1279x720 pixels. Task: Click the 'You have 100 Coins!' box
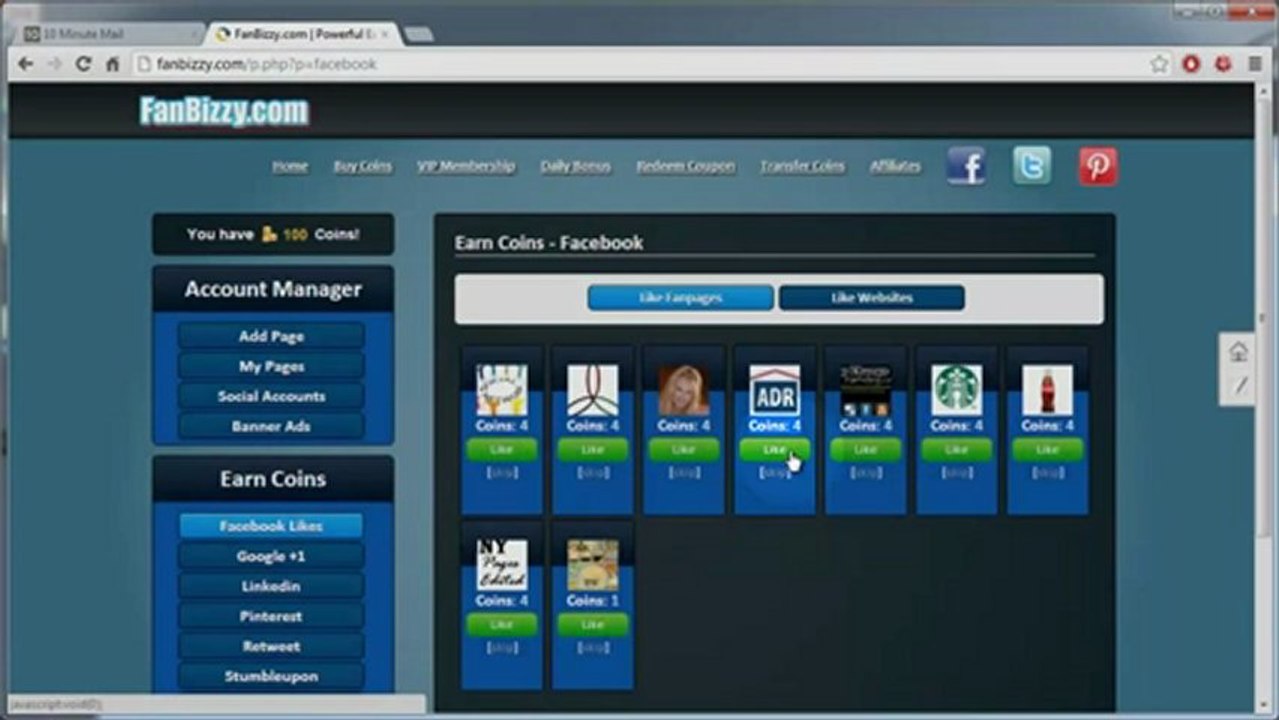pyautogui.click(x=273, y=234)
